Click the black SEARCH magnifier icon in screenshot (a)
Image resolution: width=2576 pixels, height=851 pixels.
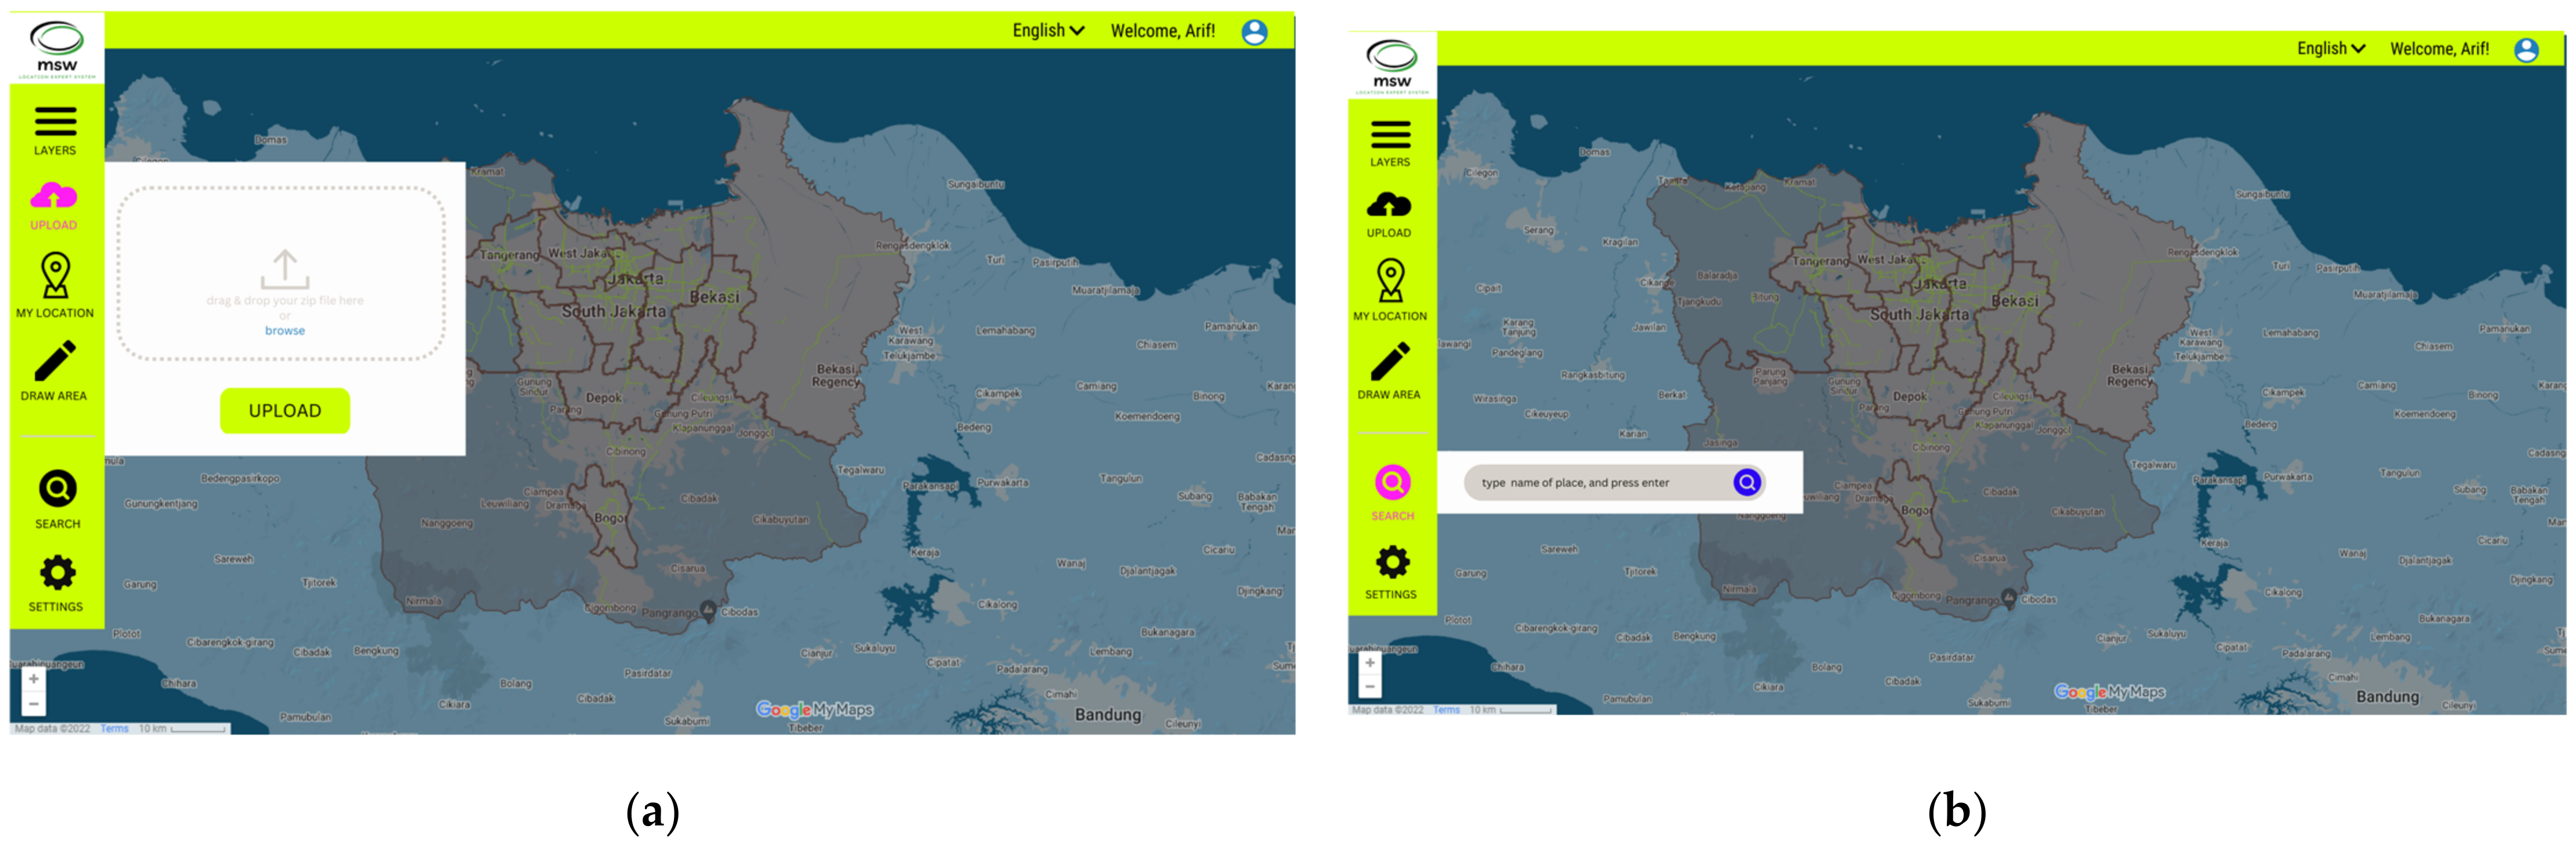(x=57, y=489)
